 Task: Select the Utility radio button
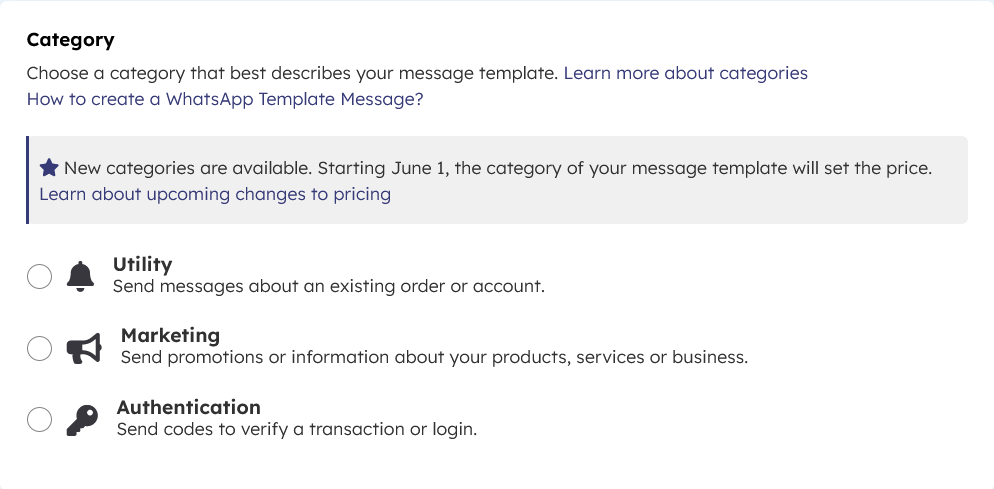coord(39,277)
